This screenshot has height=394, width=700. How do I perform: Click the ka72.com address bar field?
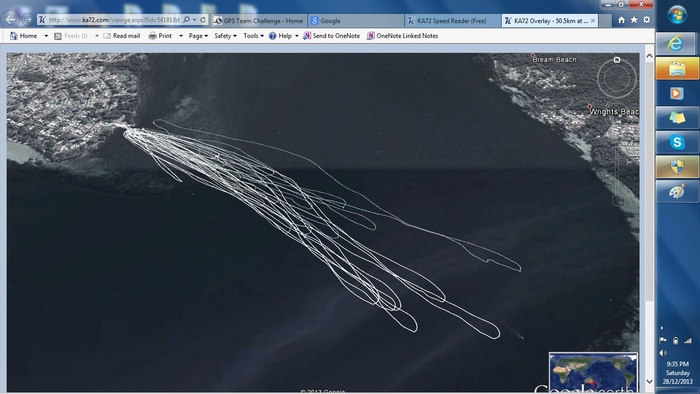[x=114, y=20]
